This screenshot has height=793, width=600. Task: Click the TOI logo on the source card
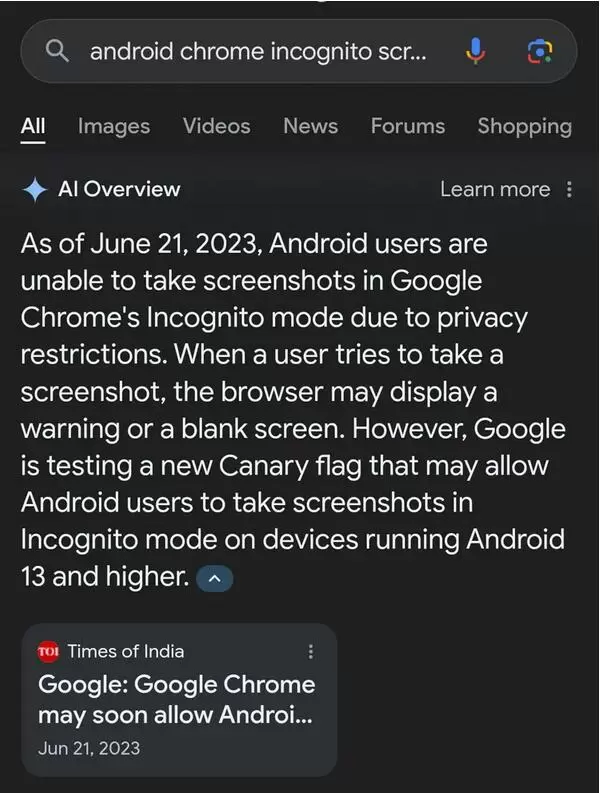point(49,651)
